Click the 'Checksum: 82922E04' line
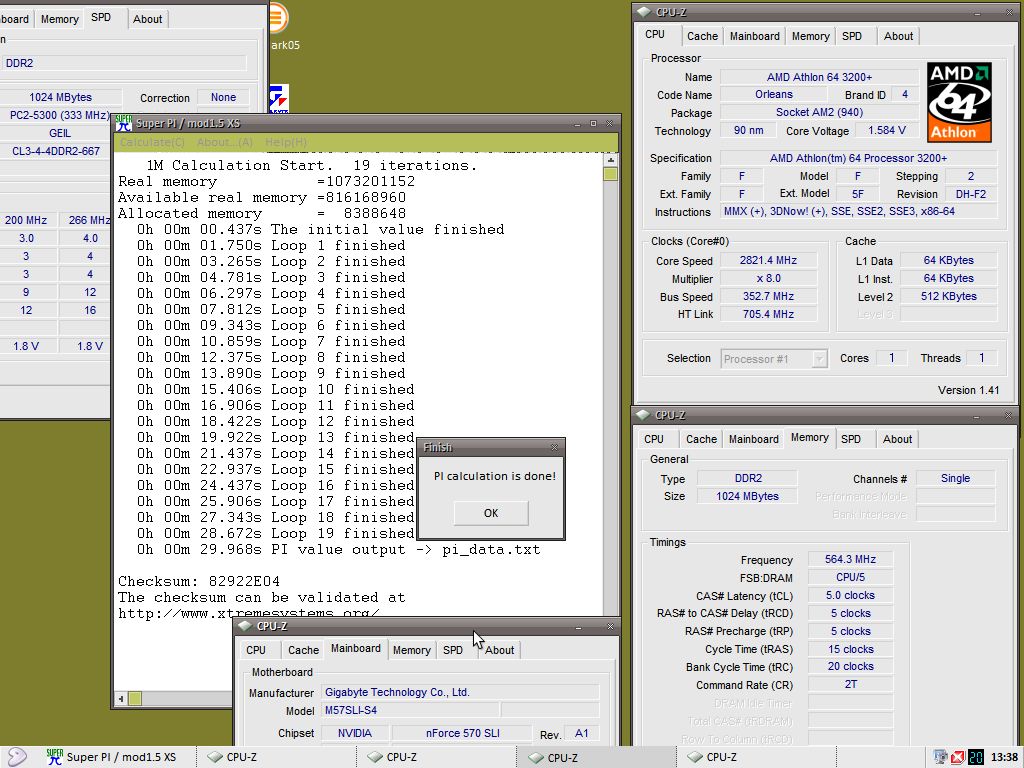Image resolution: width=1024 pixels, height=768 pixels. (199, 581)
